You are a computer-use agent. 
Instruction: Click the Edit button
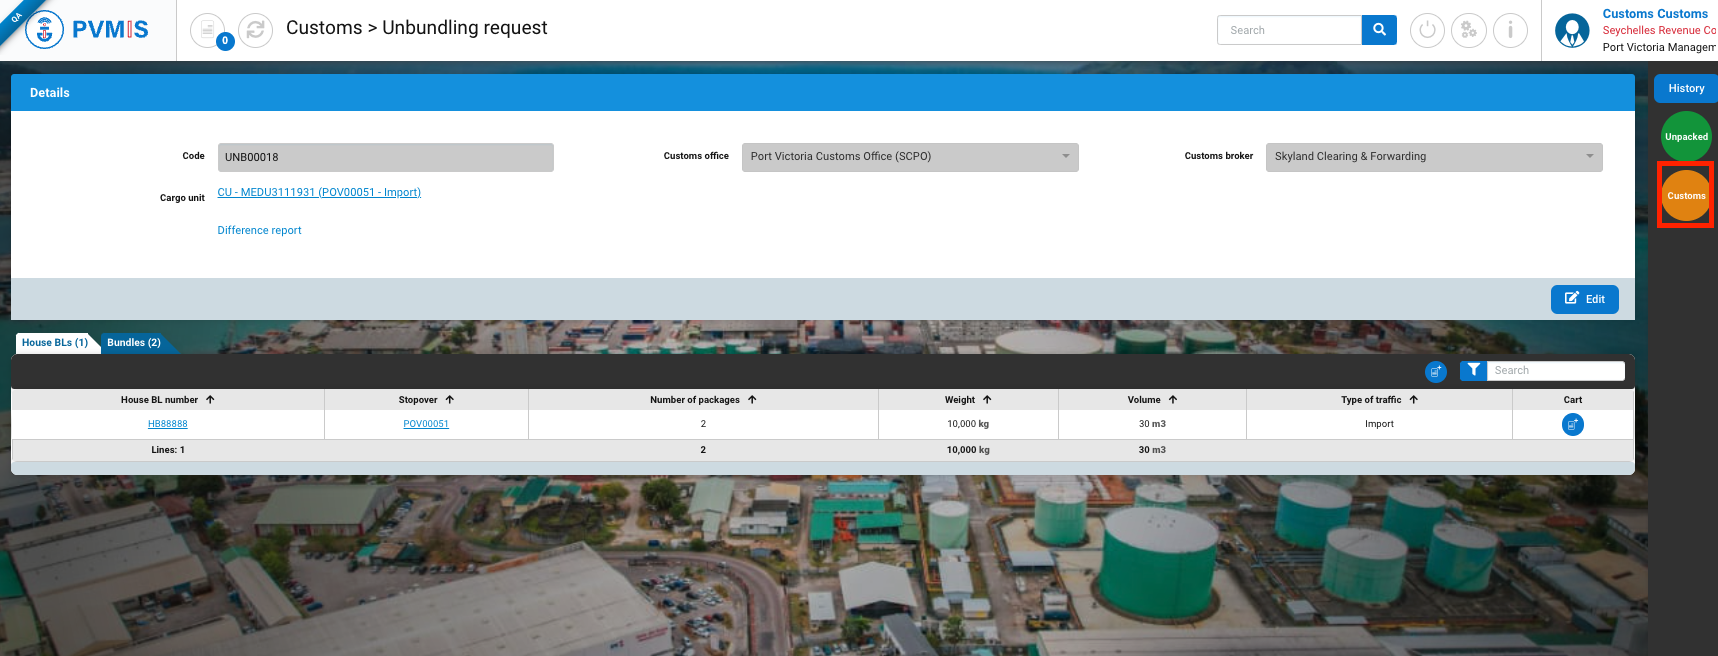pyautogui.click(x=1584, y=299)
